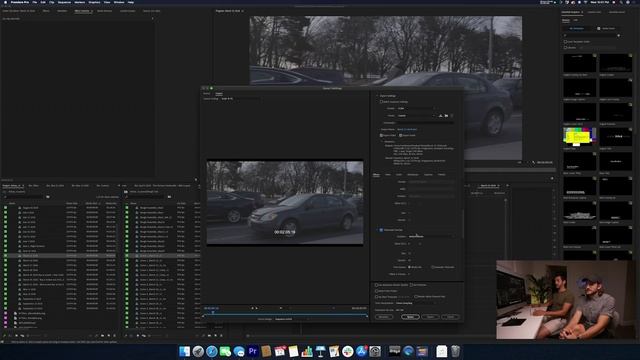Open the export Format dropdown

[x=416, y=109]
